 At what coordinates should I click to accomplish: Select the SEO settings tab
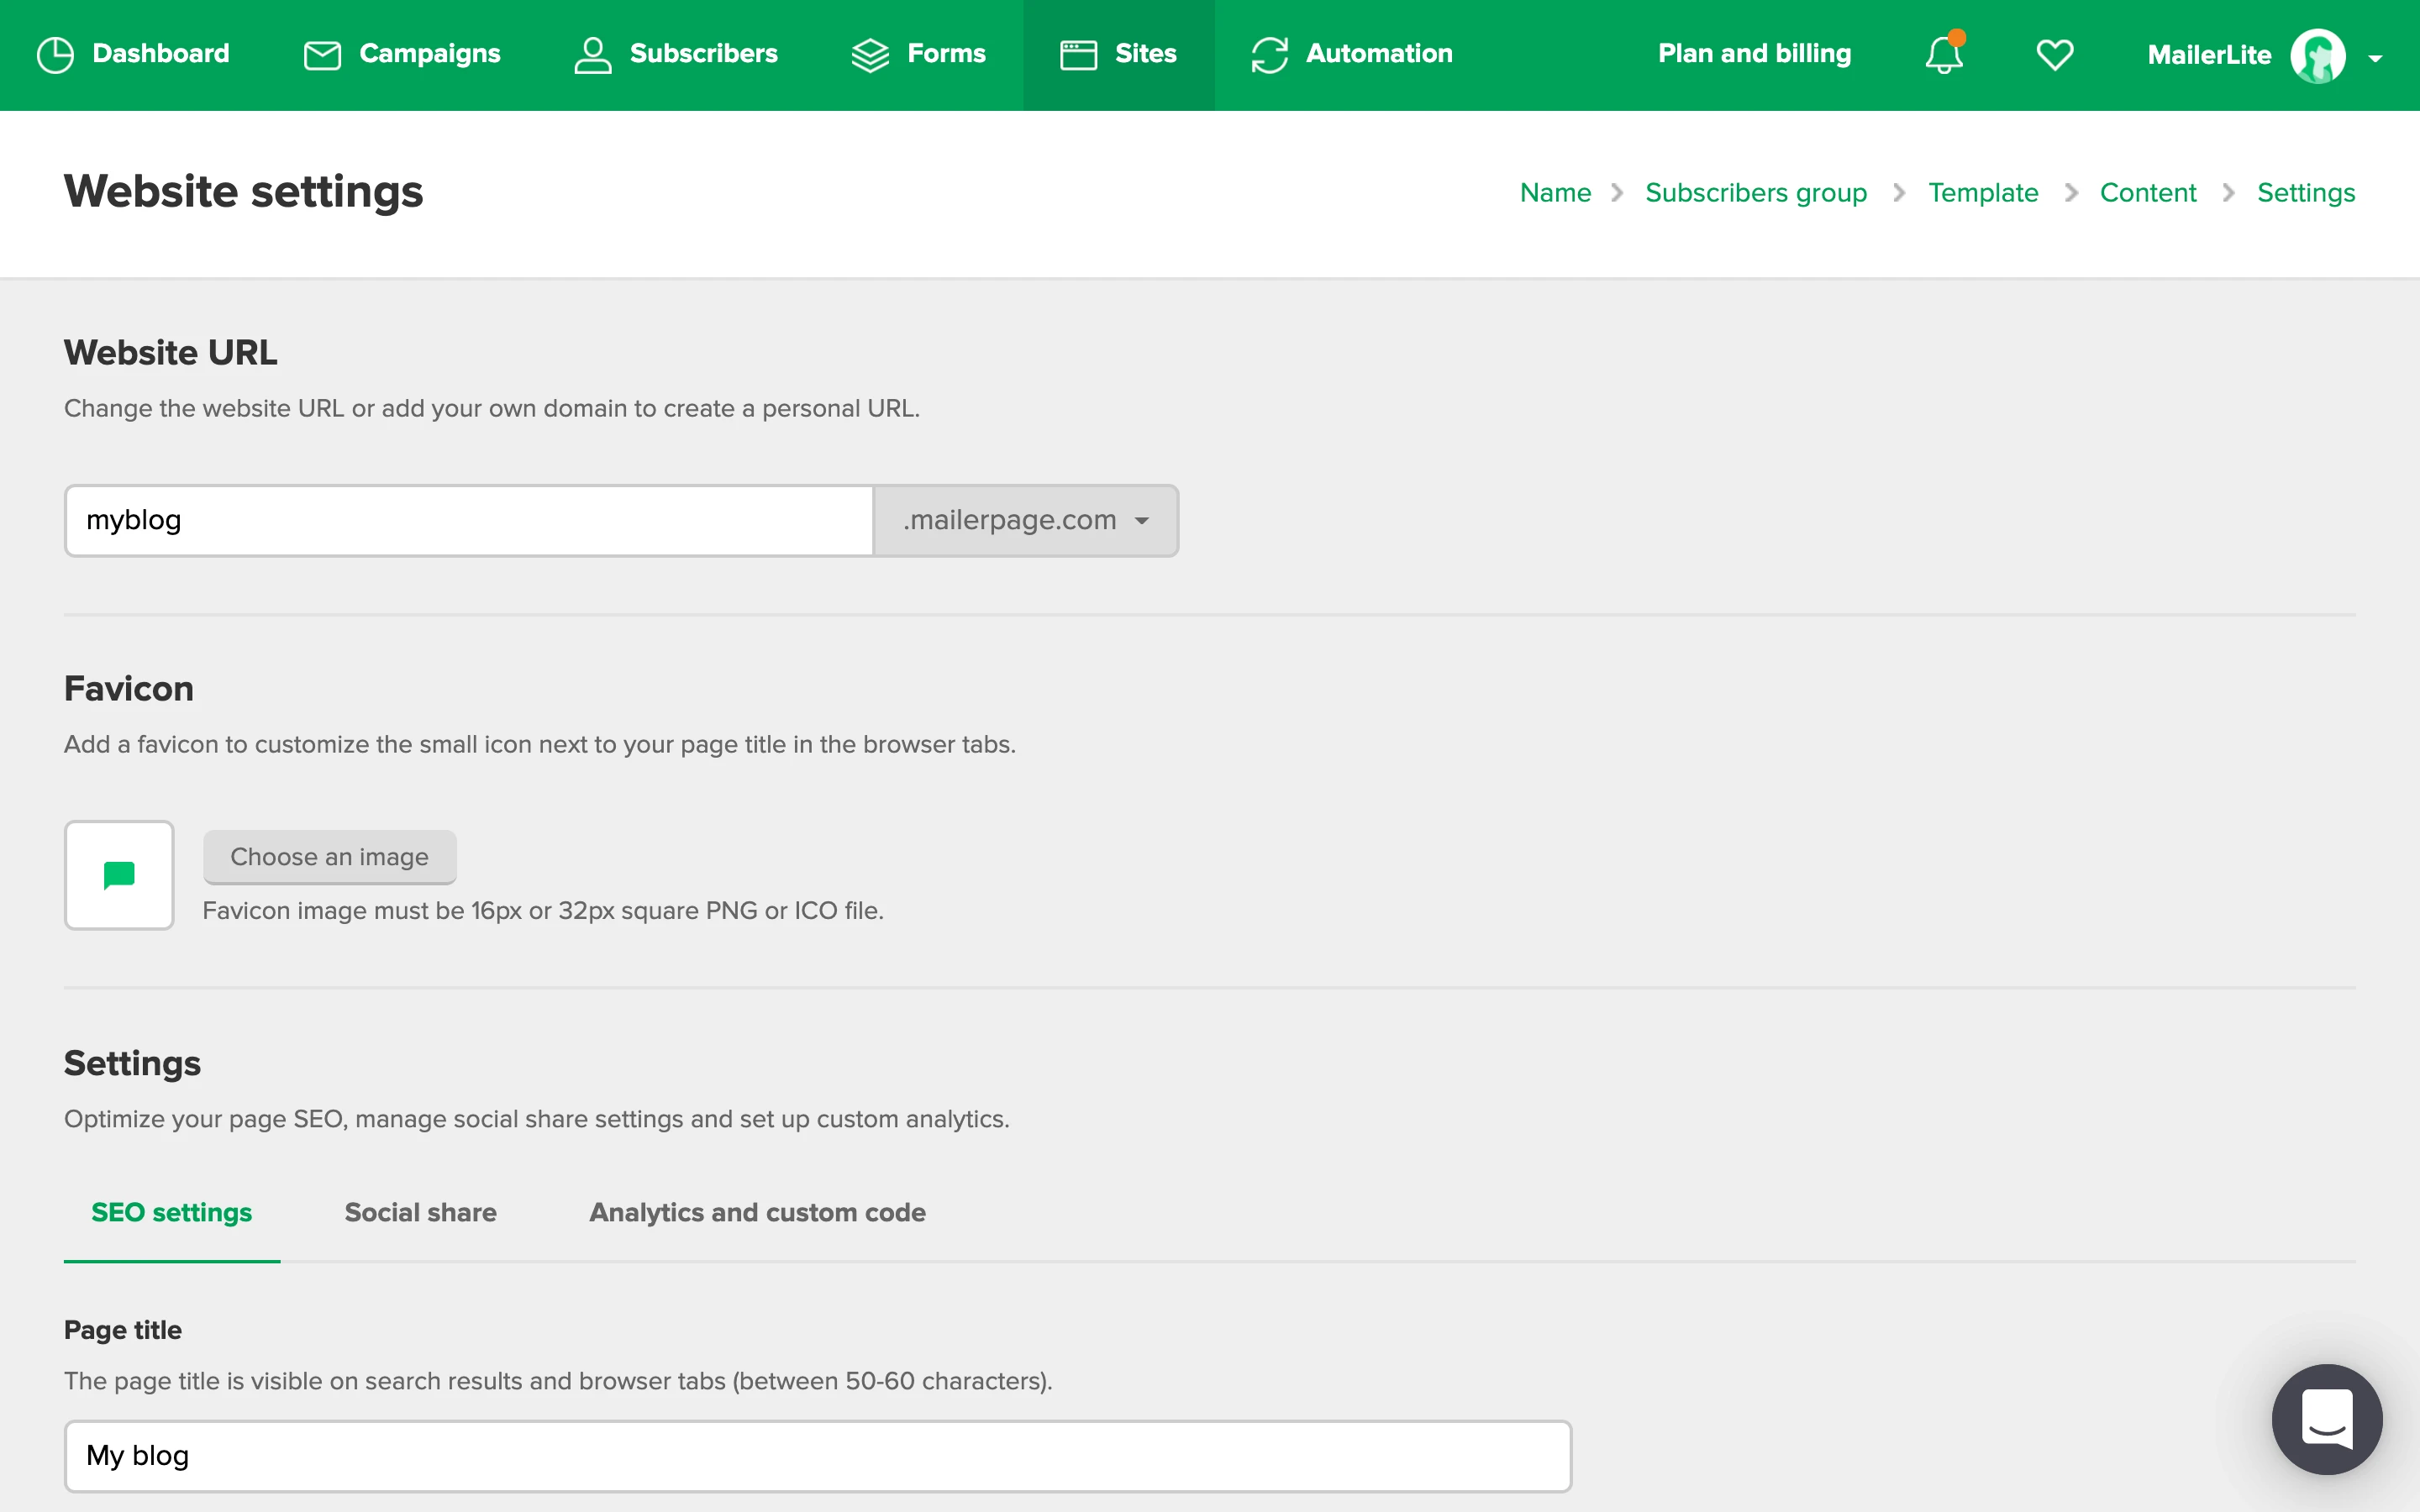[172, 1212]
